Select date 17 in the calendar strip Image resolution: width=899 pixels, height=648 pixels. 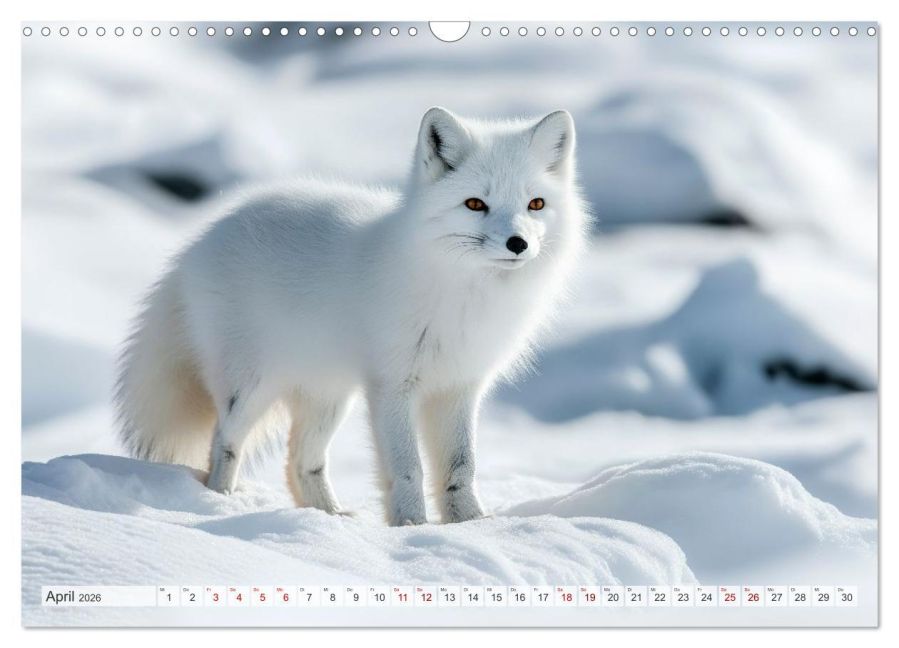(543, 597)
